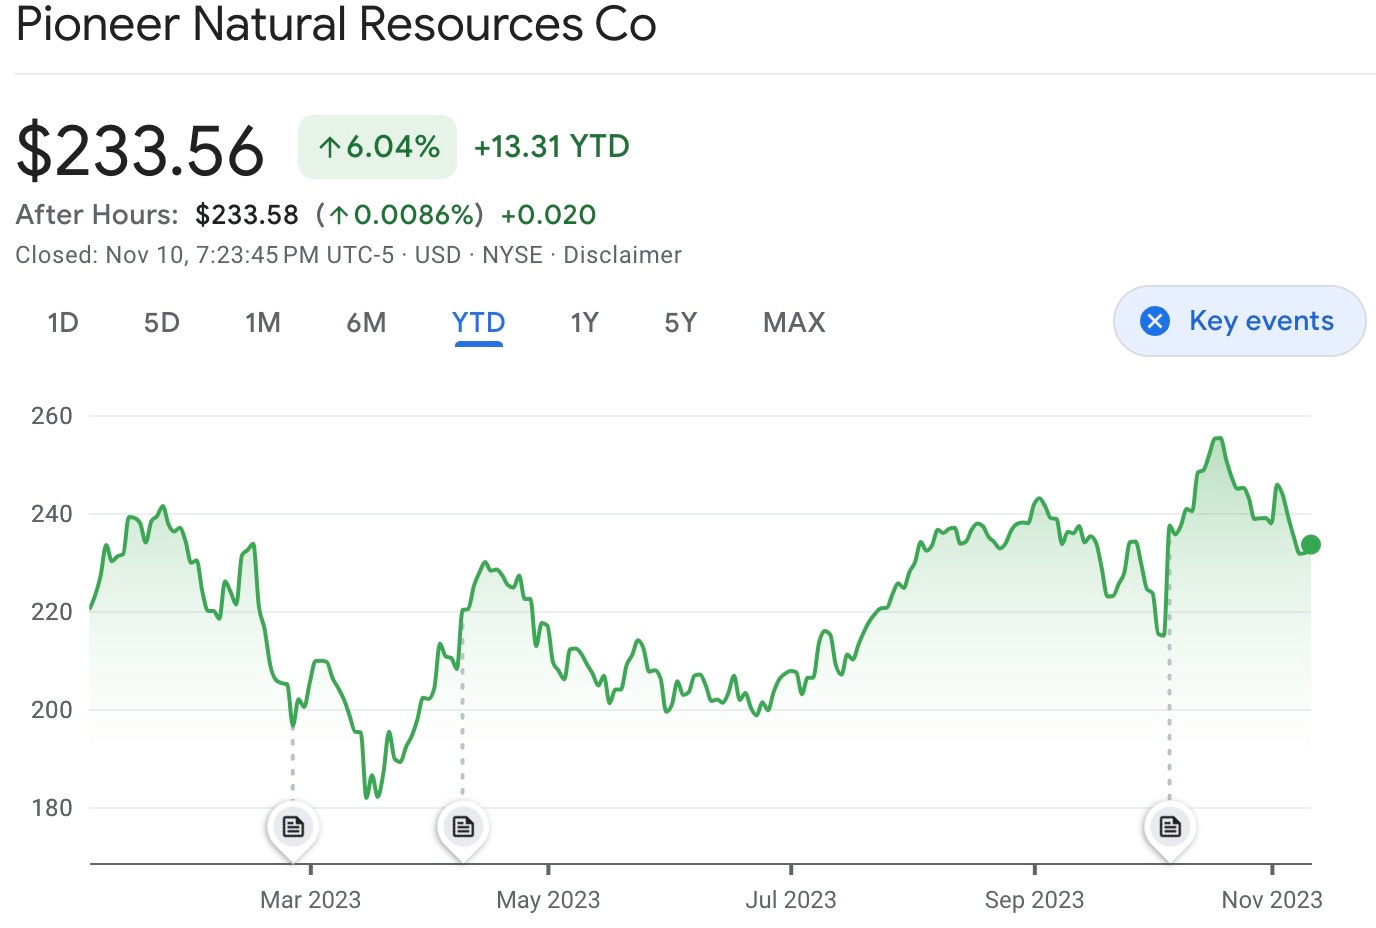Click the +0.020 after-hours change
This screenshot has width=1376, height=928.
point(549,215)
